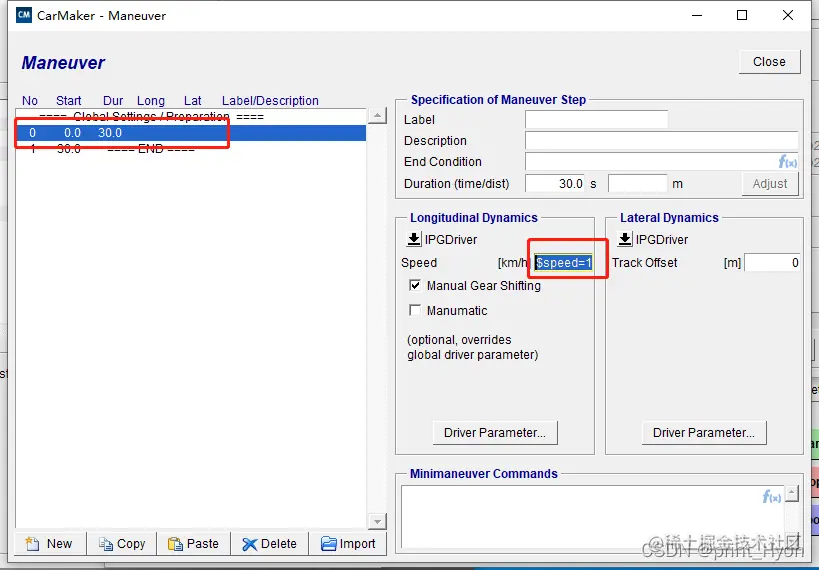Create a New maneuver step

49,544
